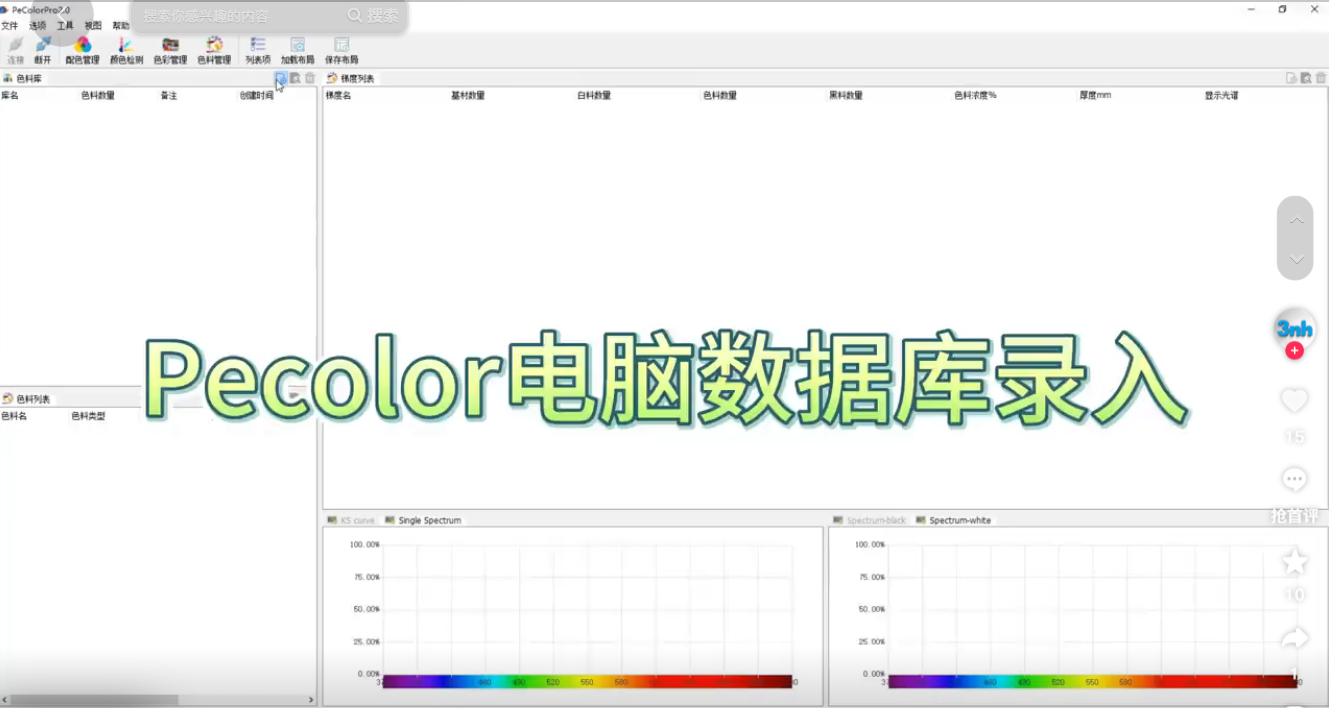This screenshot has height=708, width=1329.
Task: Select the 色料库 panel tab
Action: click(x=22, y=78)
